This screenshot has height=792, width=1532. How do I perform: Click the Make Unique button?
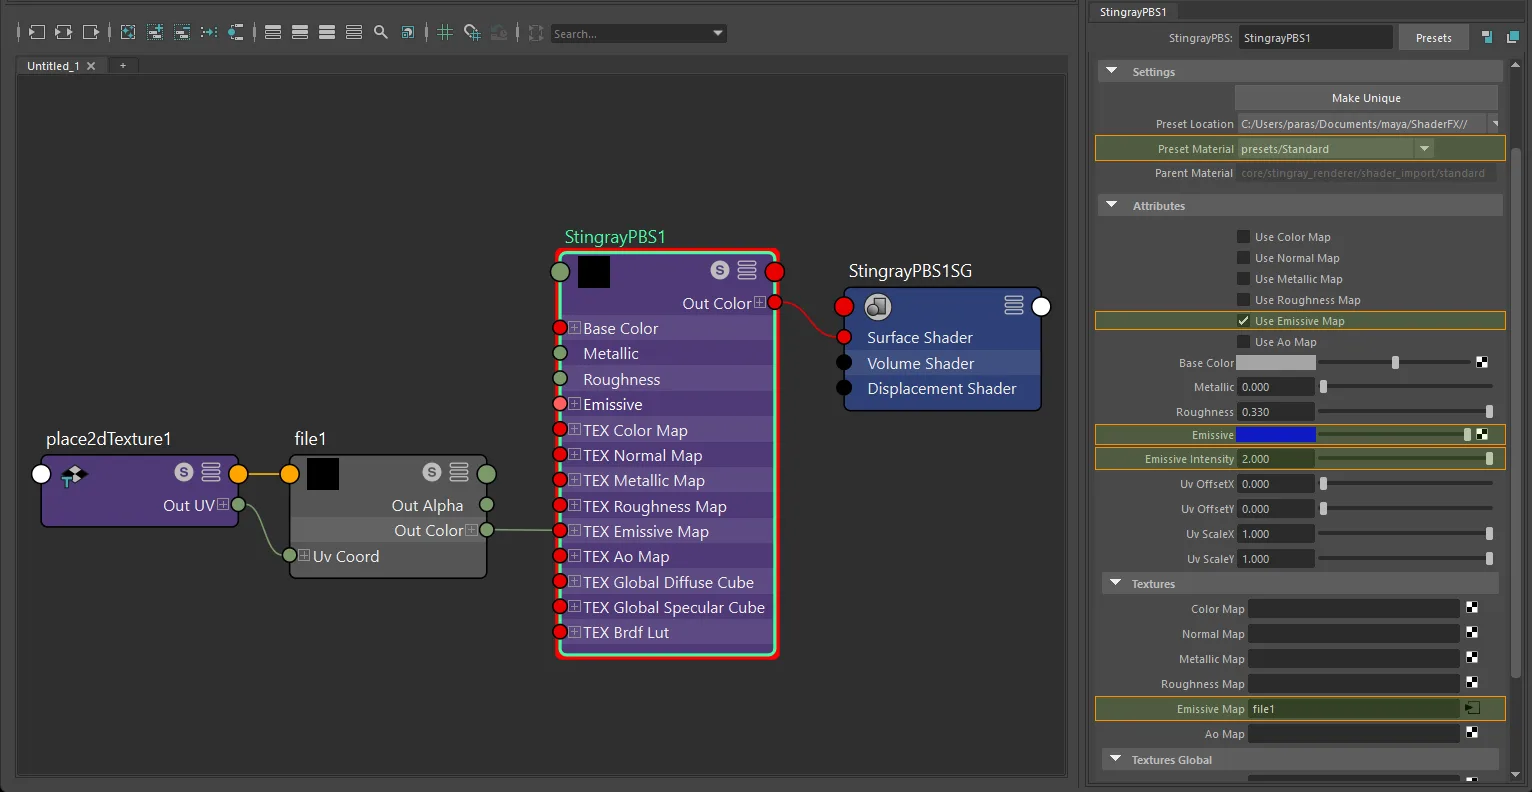[x=1366, y=98]
